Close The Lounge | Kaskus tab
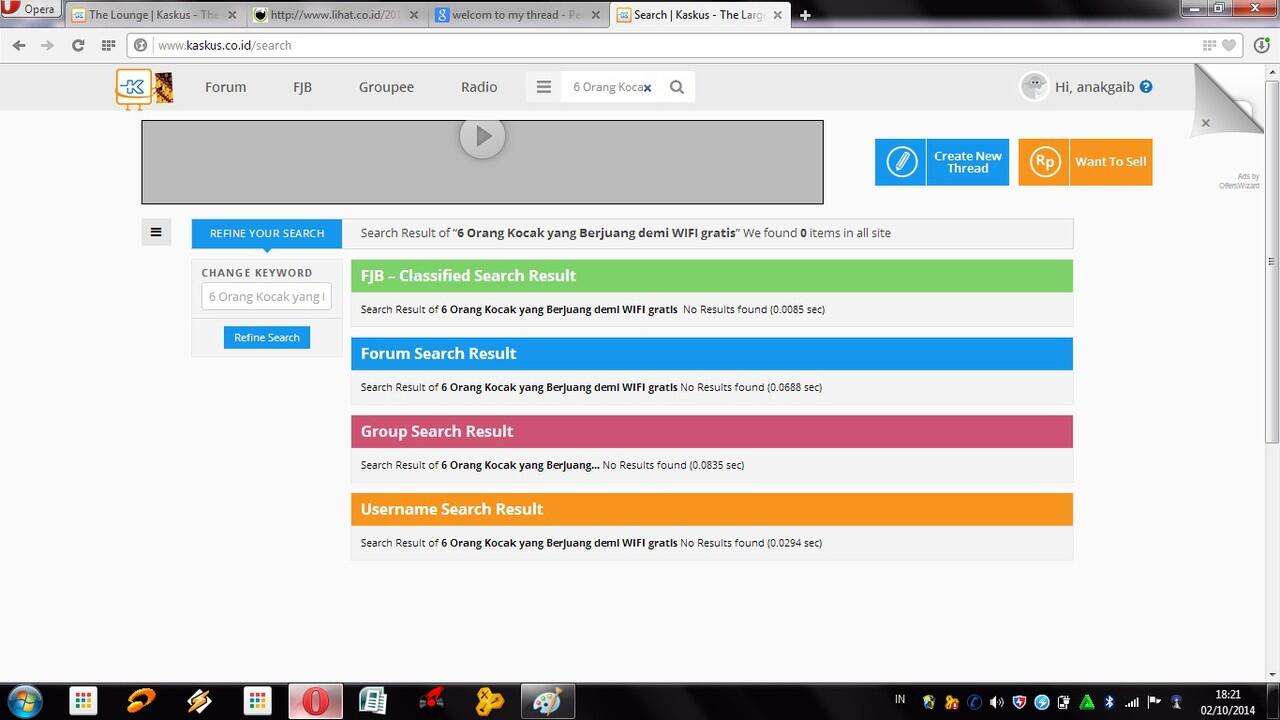This screenshot has height=720, width=1280. click(x=232, y=15)
